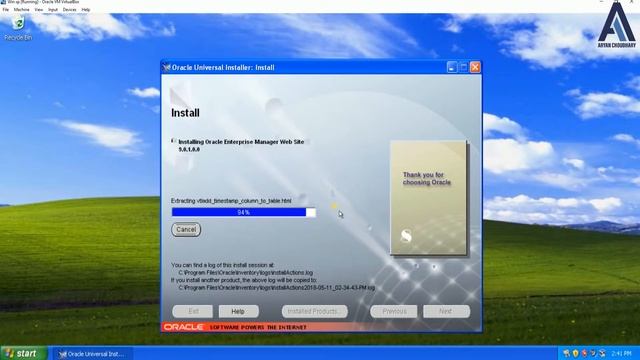640x360 pixels.
Task: Click the greyed-out Exit button
Action: pyautogui.click(x=193, y=311)
